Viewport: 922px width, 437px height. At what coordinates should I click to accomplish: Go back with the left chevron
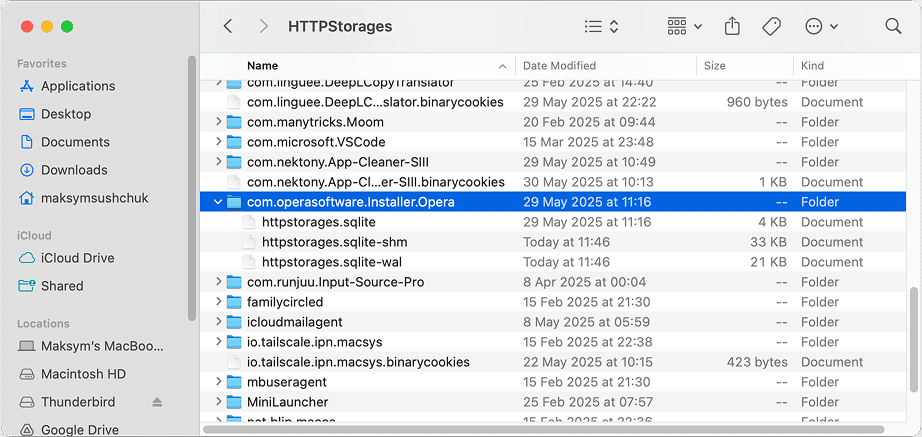click(228, 26)
